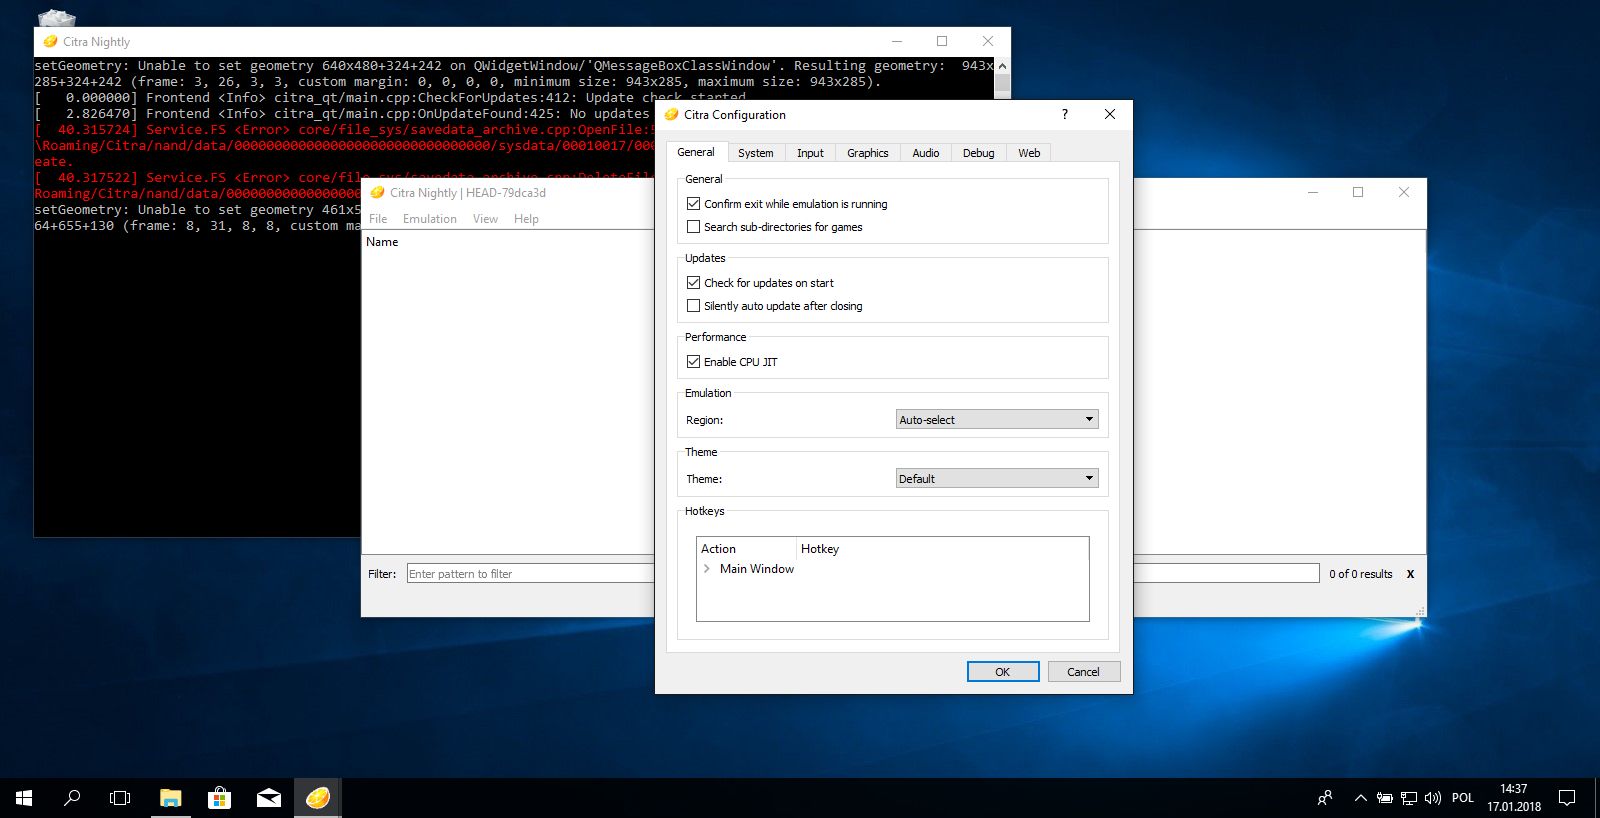Launch File Explorer from the taskbar
This screenshot has height=818, width=1600.
[x=171, y=798]
